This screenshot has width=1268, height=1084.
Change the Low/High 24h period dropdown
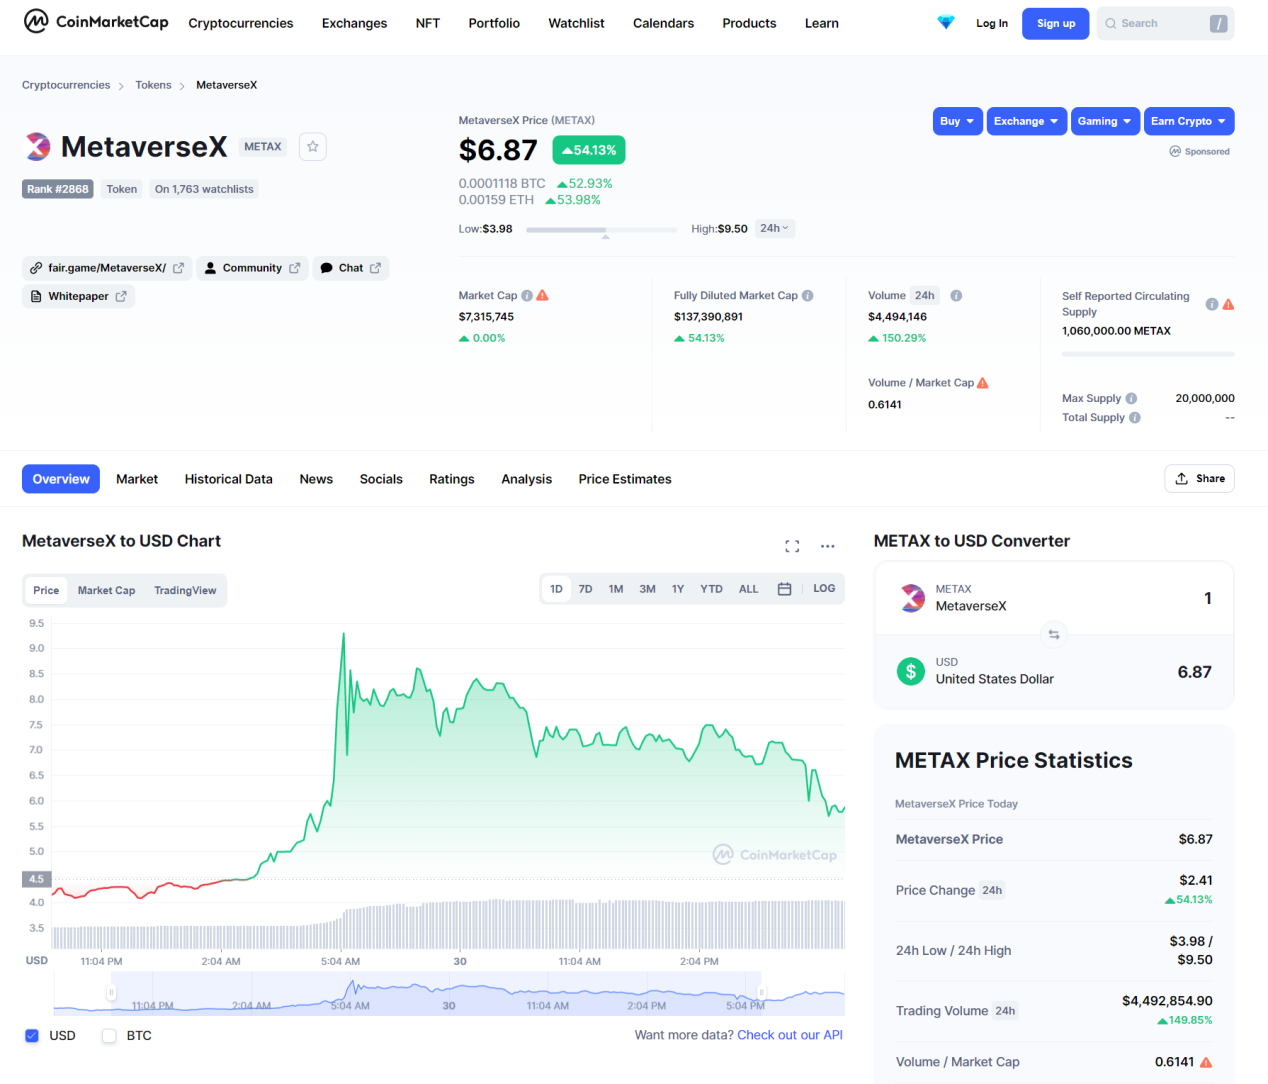click(x=775, y=229)
